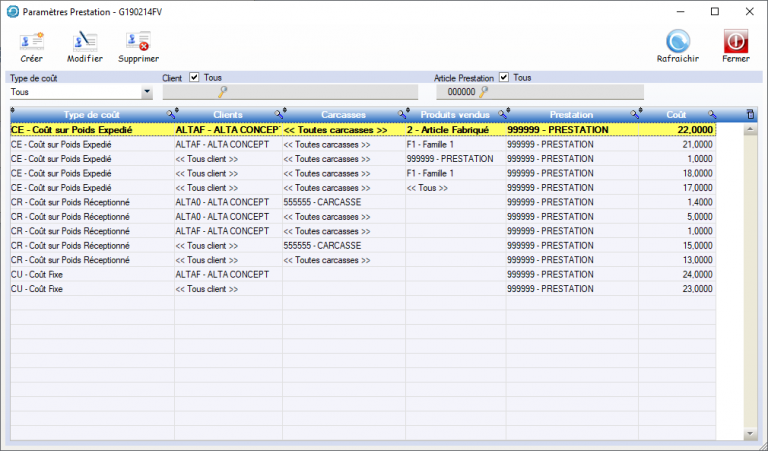Uncheck the Article Prestation Tous checkbox
The height and width of the screenshot is (451, 768).
pyautogui.click(x=504, y=77)
